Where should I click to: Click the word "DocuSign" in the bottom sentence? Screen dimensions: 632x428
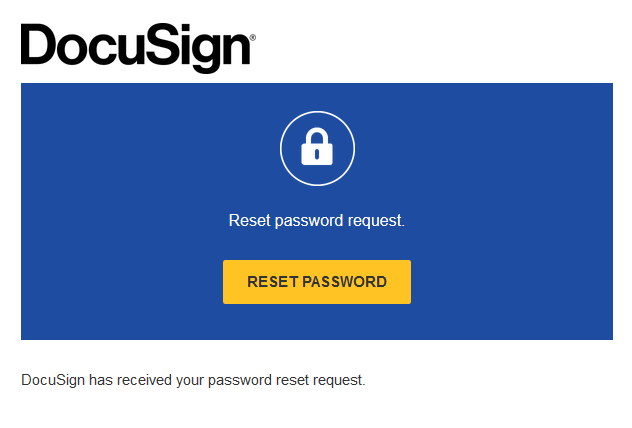(x=52, y=381)
